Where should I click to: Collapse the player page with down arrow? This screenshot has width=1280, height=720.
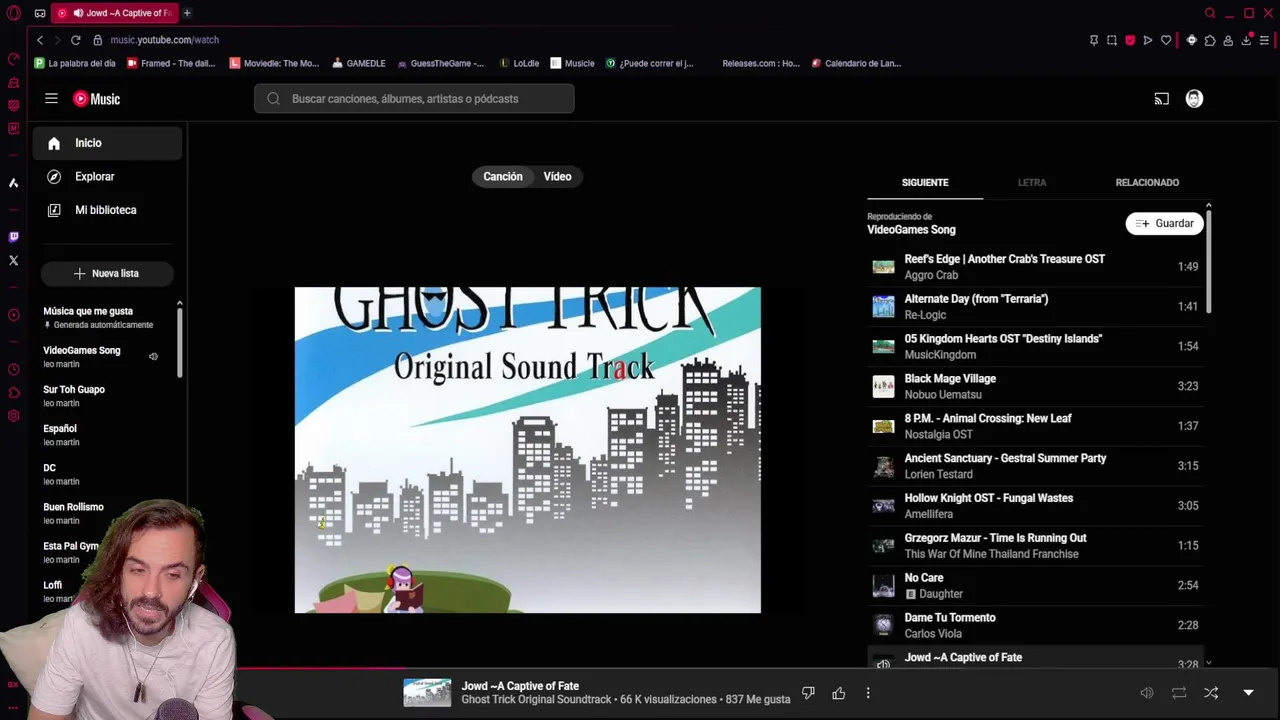tap(1248, 693)
